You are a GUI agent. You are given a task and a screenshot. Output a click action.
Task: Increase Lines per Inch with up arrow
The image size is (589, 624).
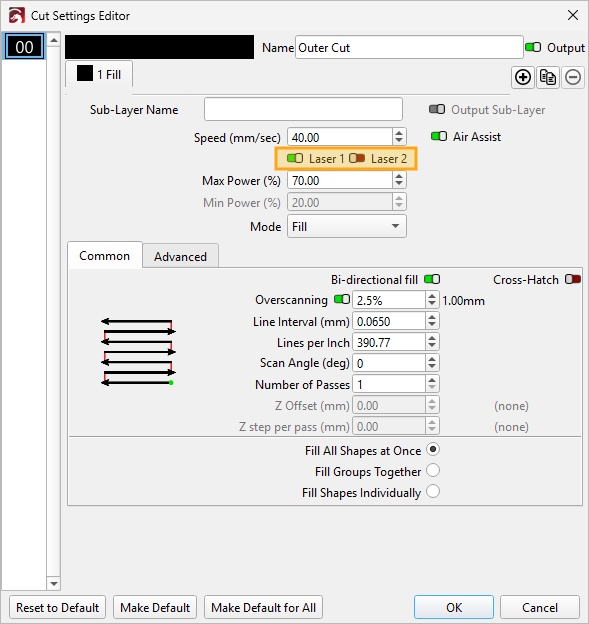click(432, 338)
